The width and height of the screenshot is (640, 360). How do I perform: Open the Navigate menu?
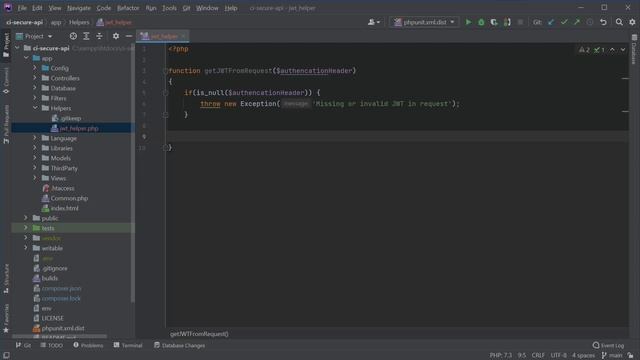(79, 8)
